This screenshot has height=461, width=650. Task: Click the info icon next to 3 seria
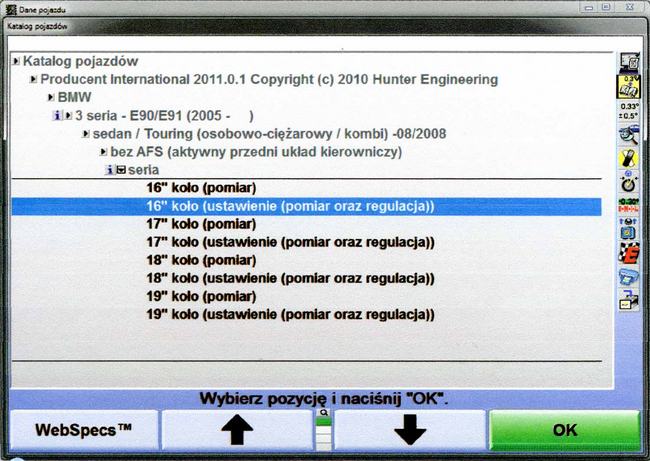pyautogui.click(x=56, y=116)
